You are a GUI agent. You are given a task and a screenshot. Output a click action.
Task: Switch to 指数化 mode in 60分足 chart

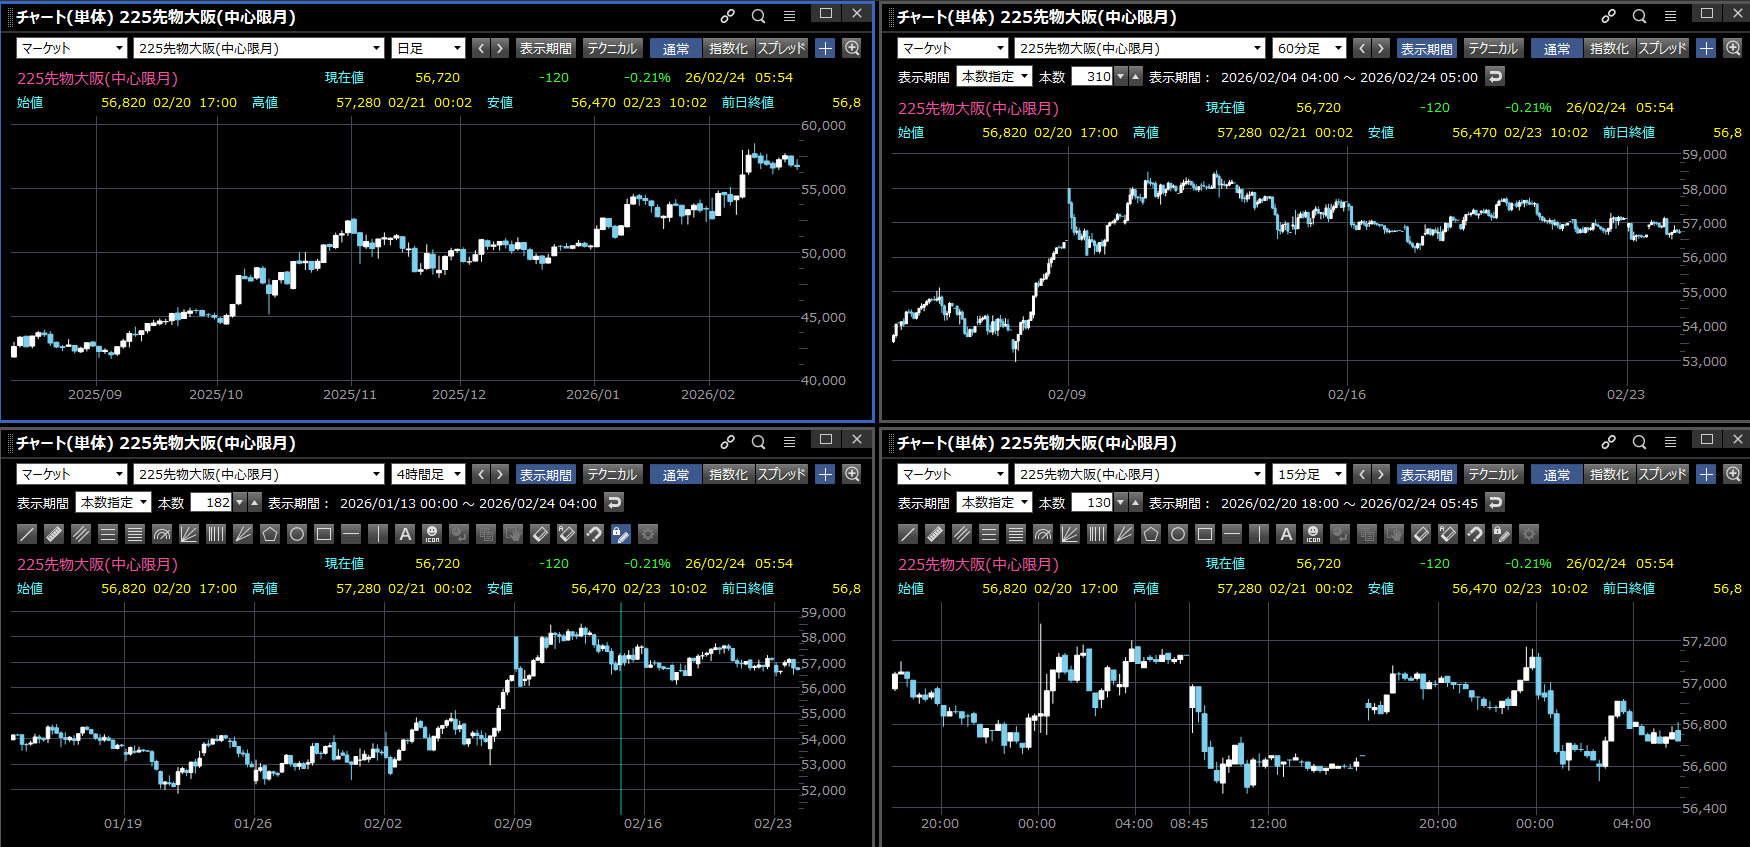[x=1609, y=48]
